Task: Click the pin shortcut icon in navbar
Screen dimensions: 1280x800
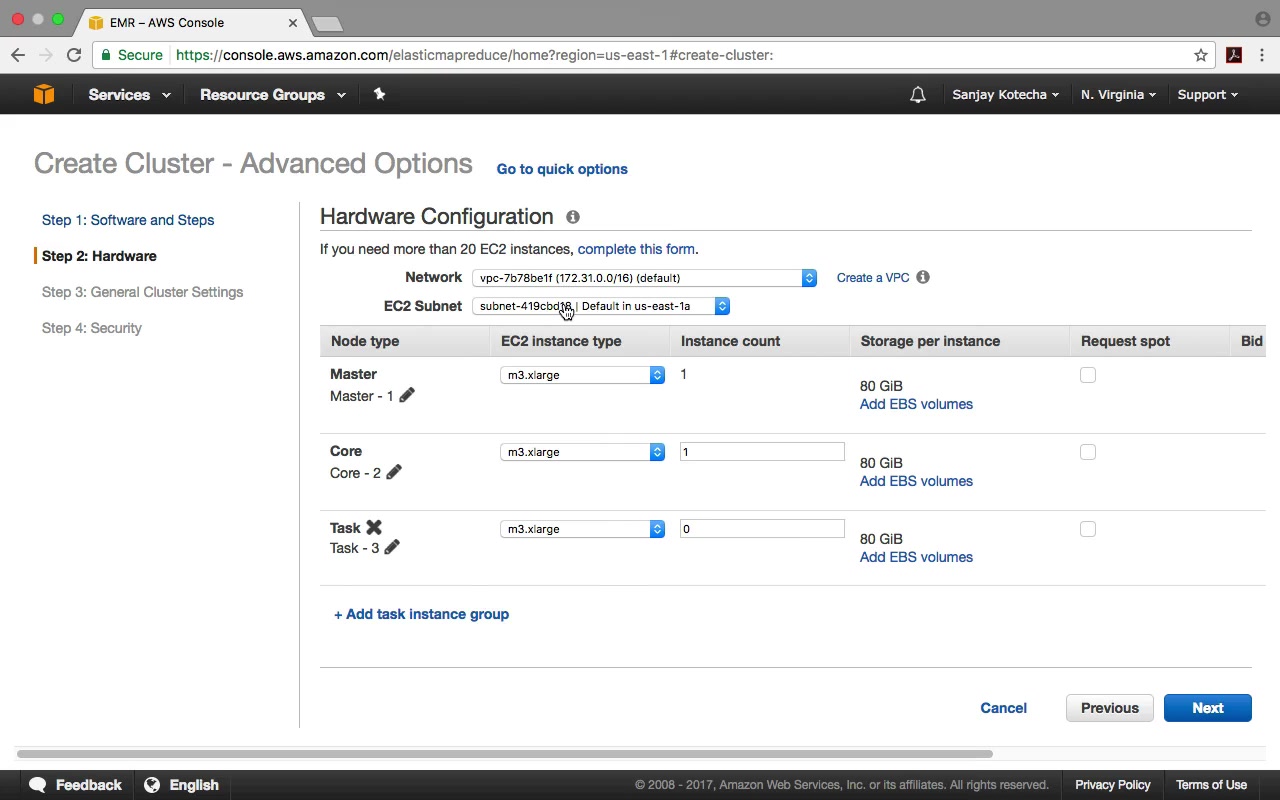Action: (379, 94)
